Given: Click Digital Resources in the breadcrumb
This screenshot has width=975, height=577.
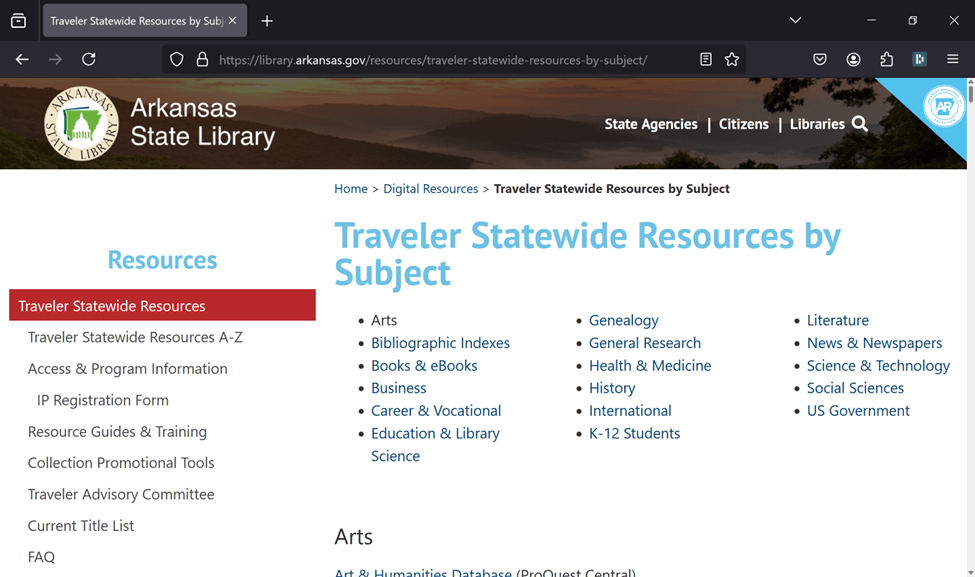Looking at the screenshot, I should (430, 188).
